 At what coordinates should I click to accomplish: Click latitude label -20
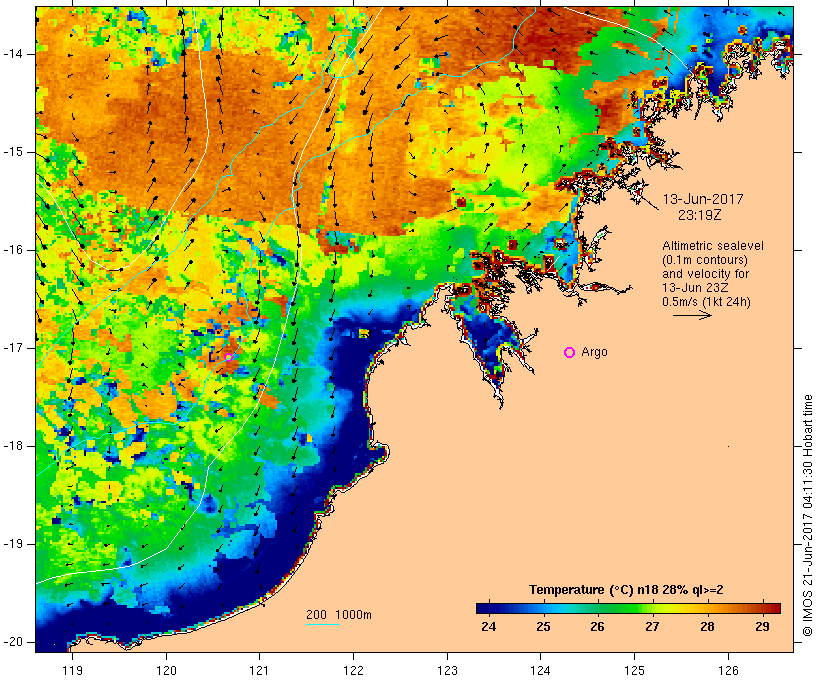click(x=13, y=642)
